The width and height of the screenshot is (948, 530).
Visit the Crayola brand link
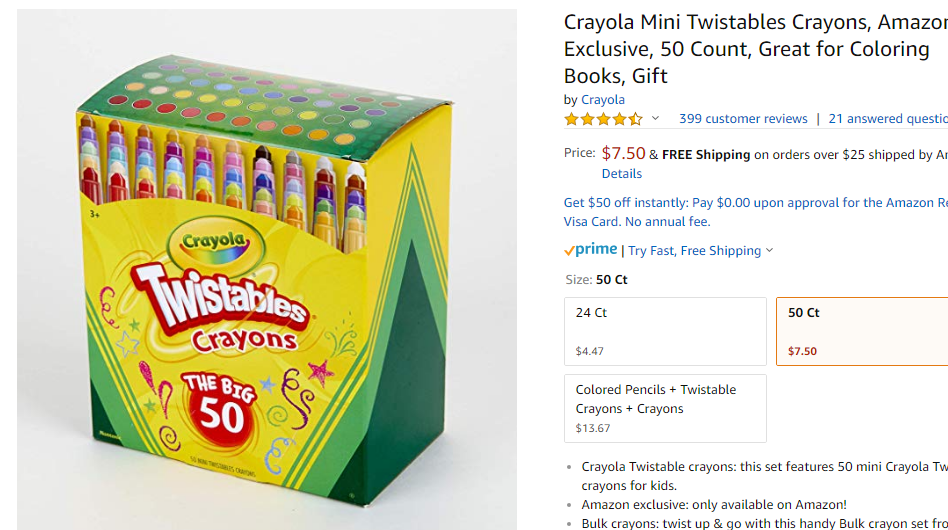603,100
